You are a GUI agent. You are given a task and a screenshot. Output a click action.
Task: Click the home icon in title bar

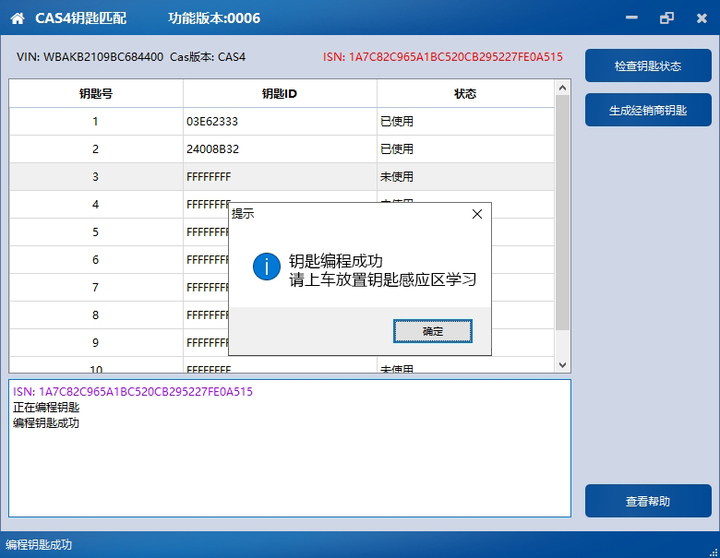17,18
